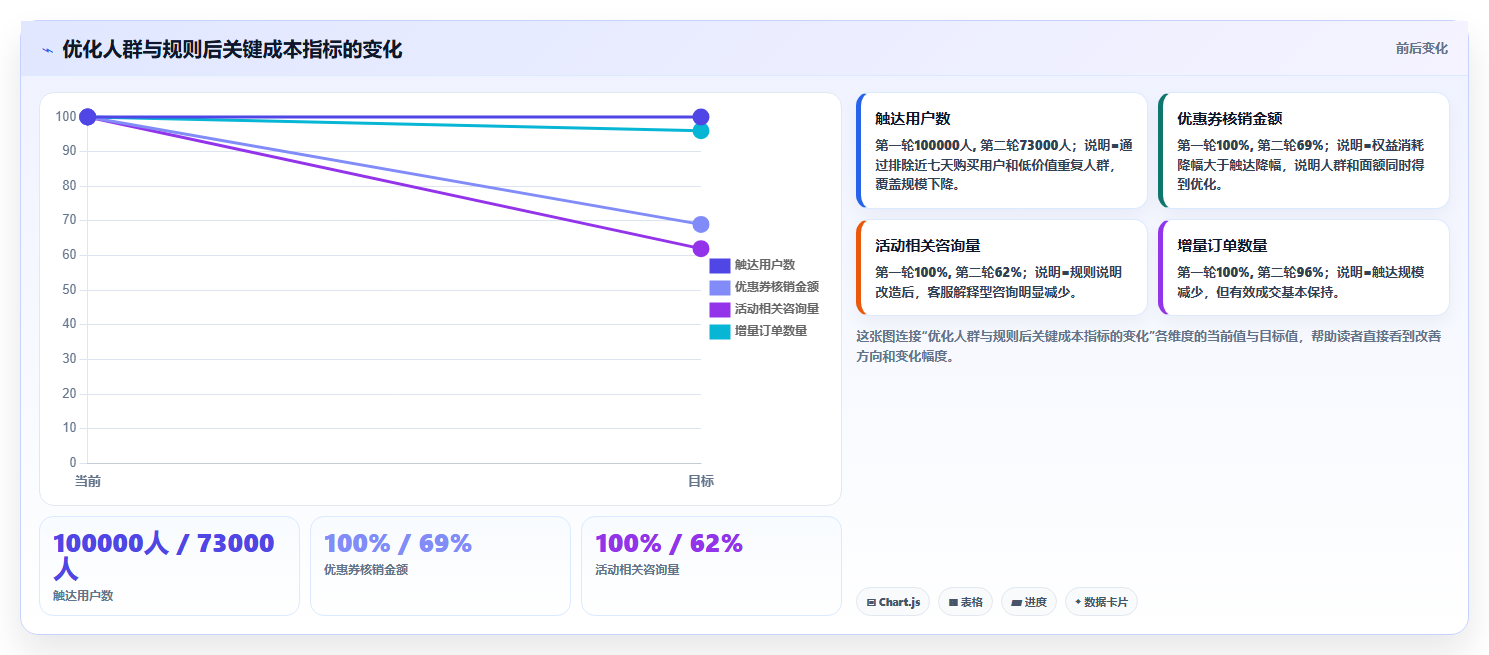Viewport: 1489px width, 655px height.
Task: Toggle the 优惠券核销金额 legend color swatch
Action: point(720,287)
